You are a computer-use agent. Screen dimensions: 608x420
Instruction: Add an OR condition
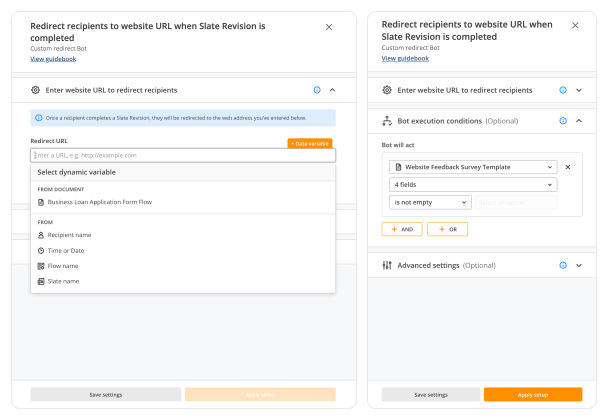click(447, 229)
